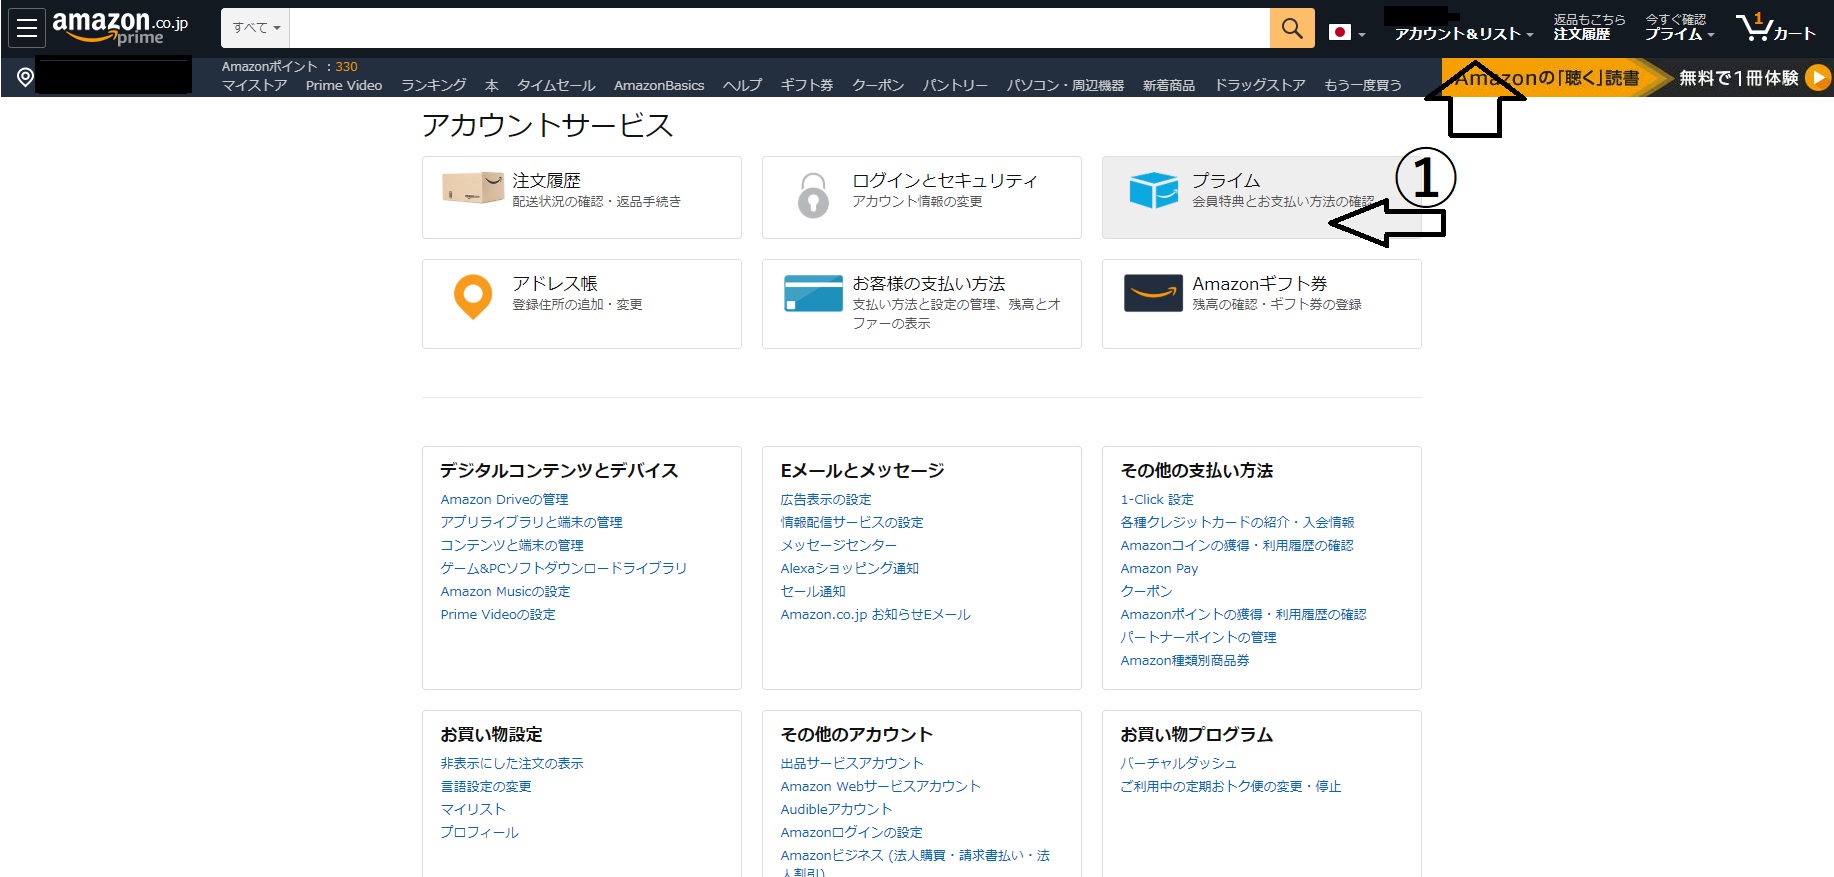Click the Amazon gift card icon
Viewport: 1834px width, 877px height.
click(x=1153, y=294)
